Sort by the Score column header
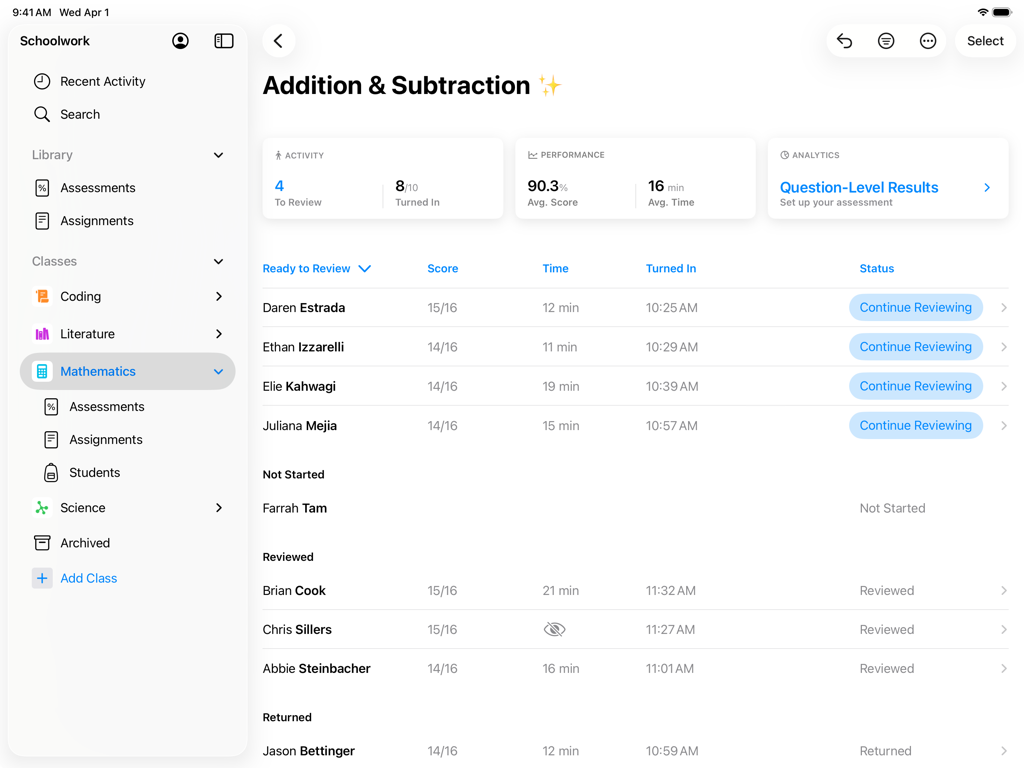1024x768 pixels. pos(442,268)
